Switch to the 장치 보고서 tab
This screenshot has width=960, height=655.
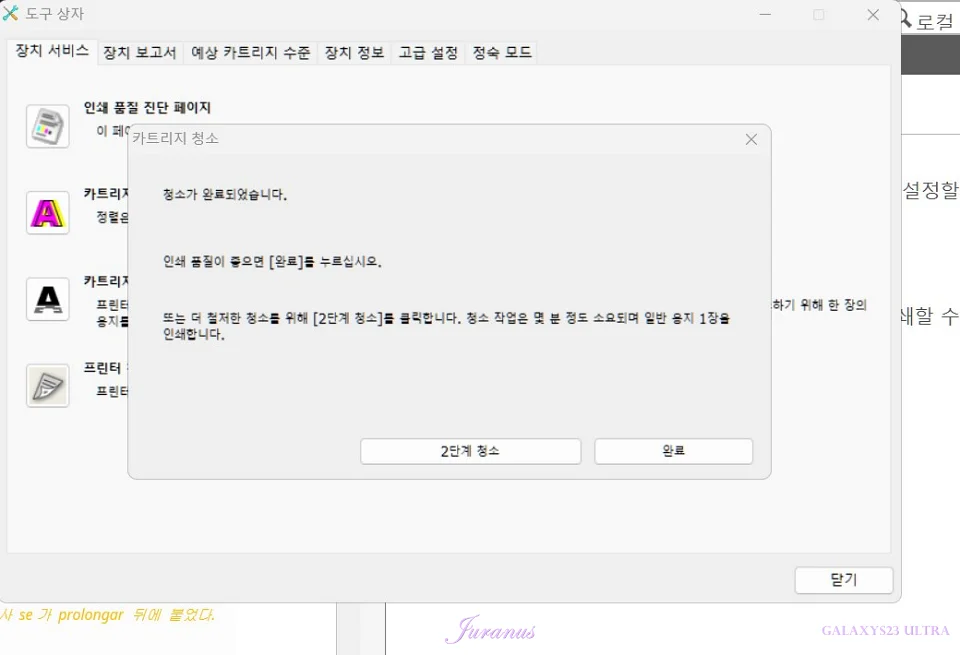(140, 52)
